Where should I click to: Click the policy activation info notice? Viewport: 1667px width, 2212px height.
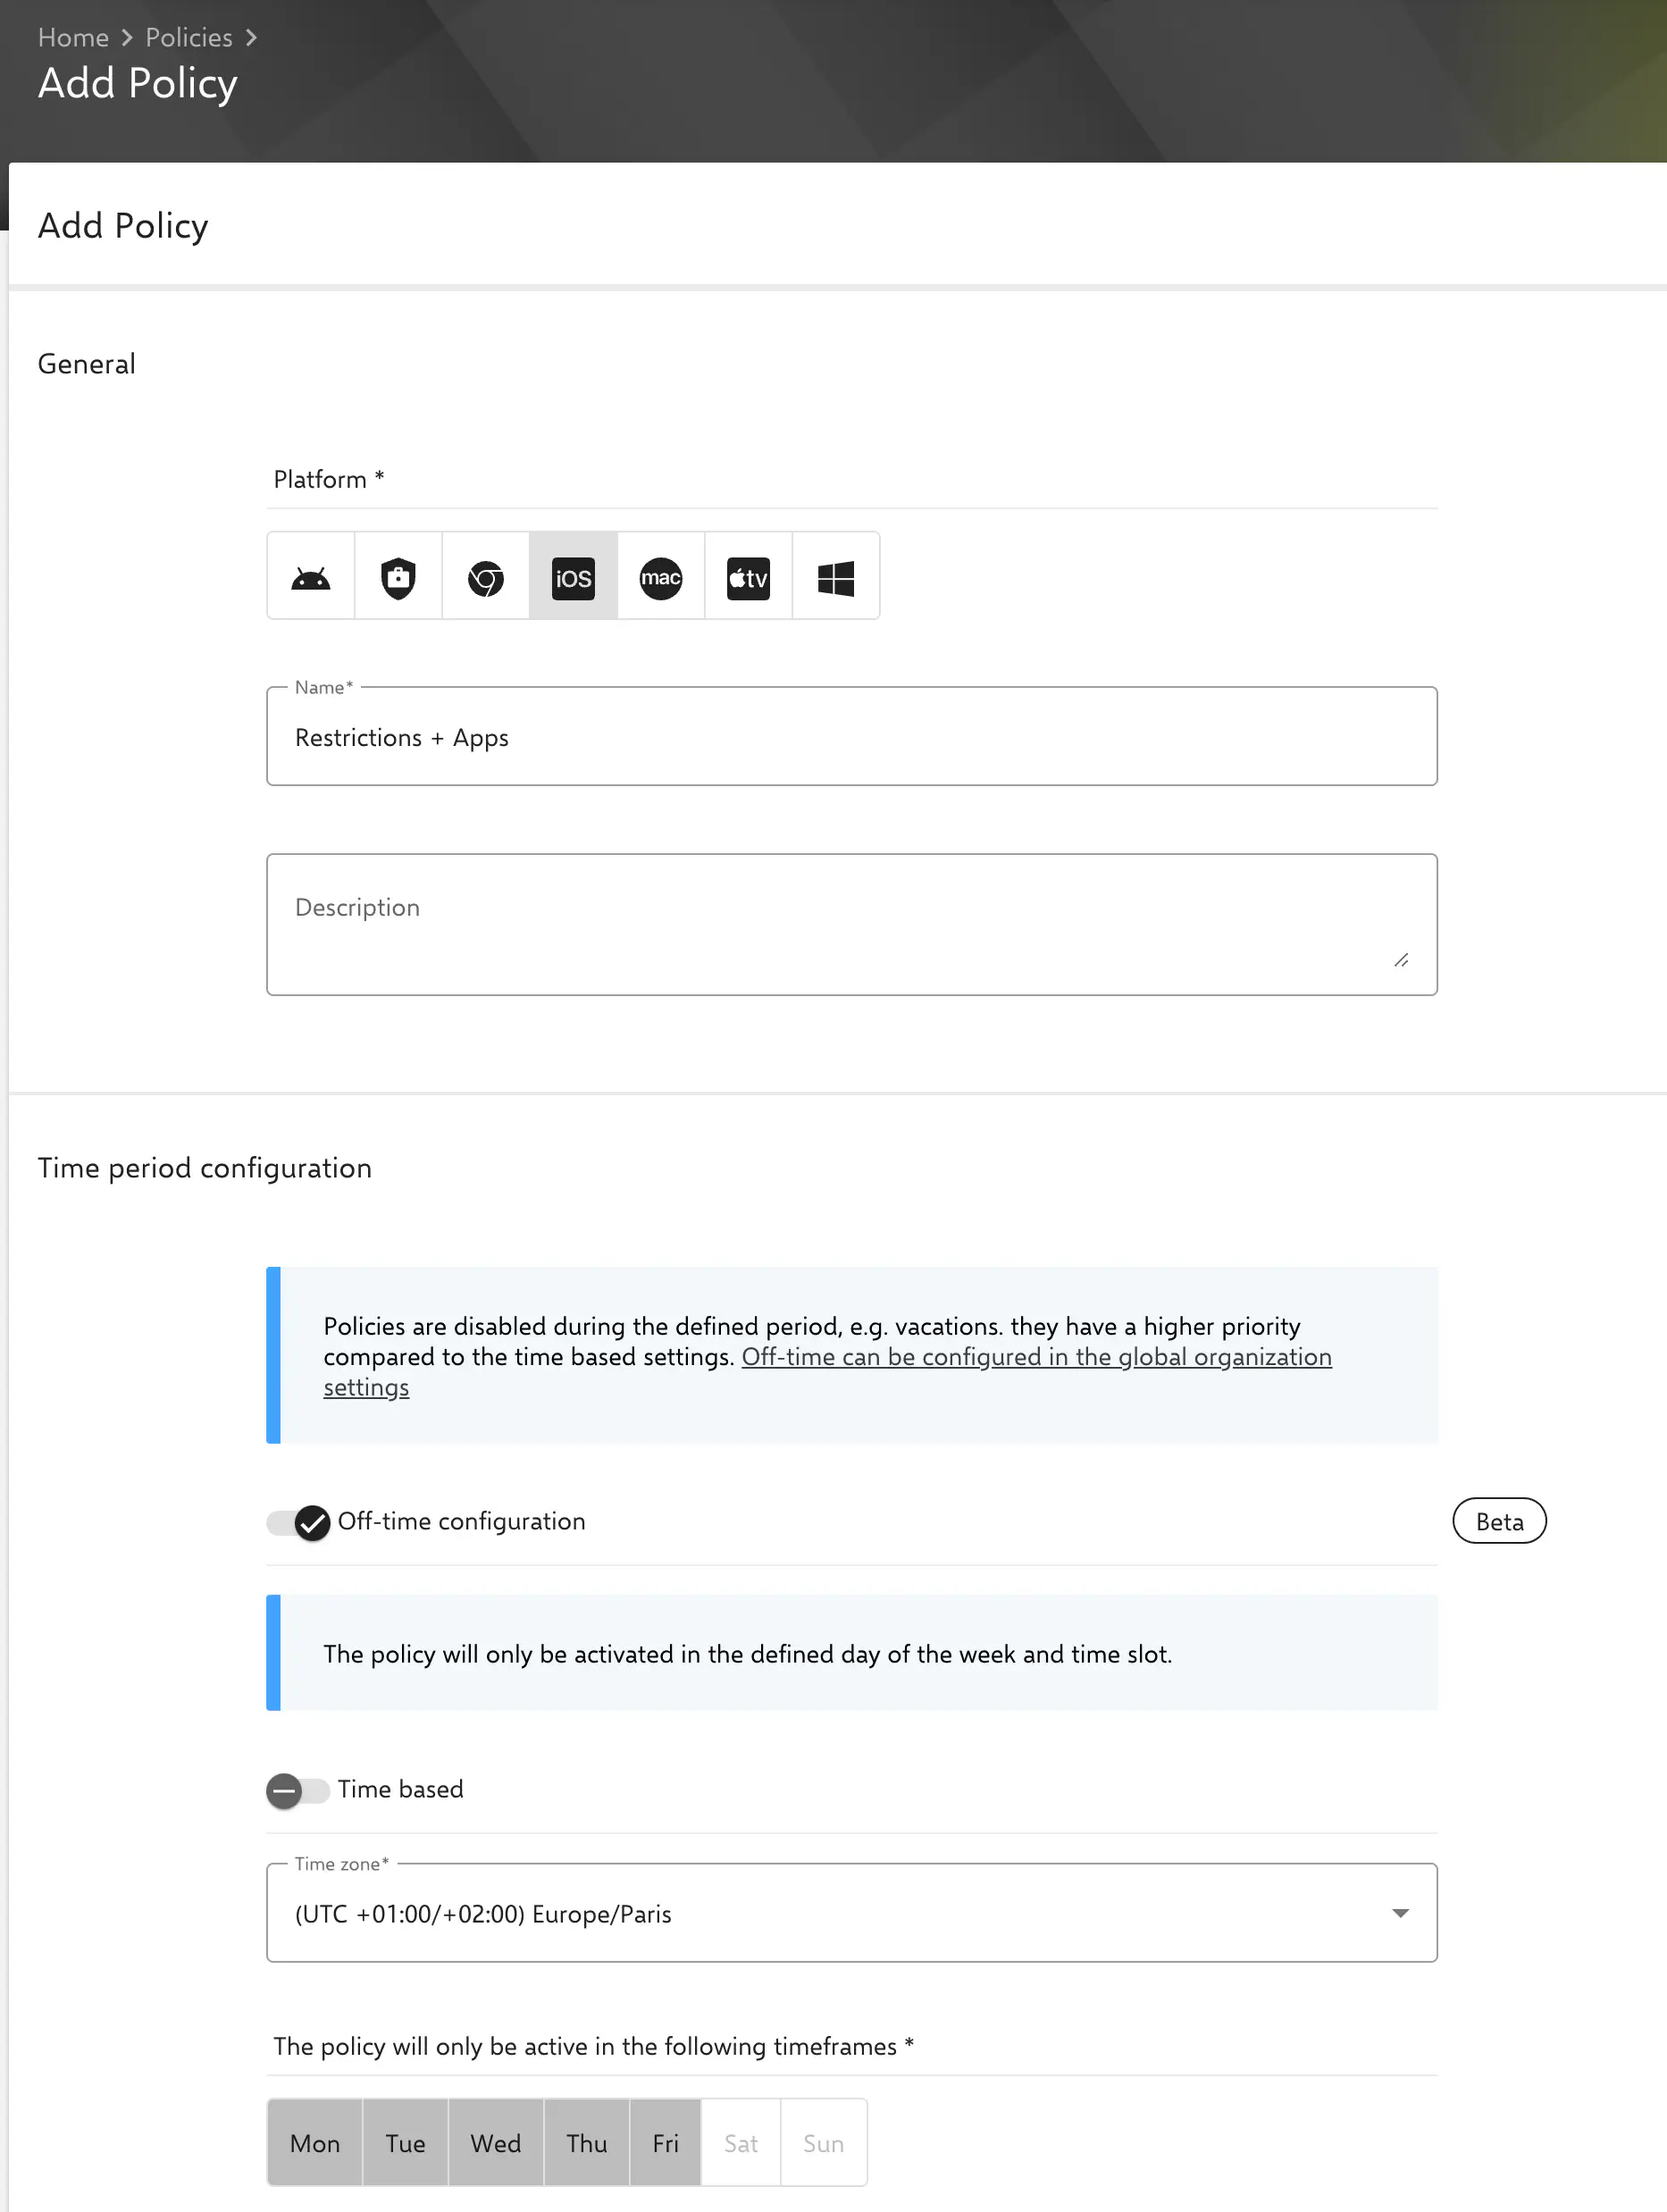click(x=852, y=1653)
